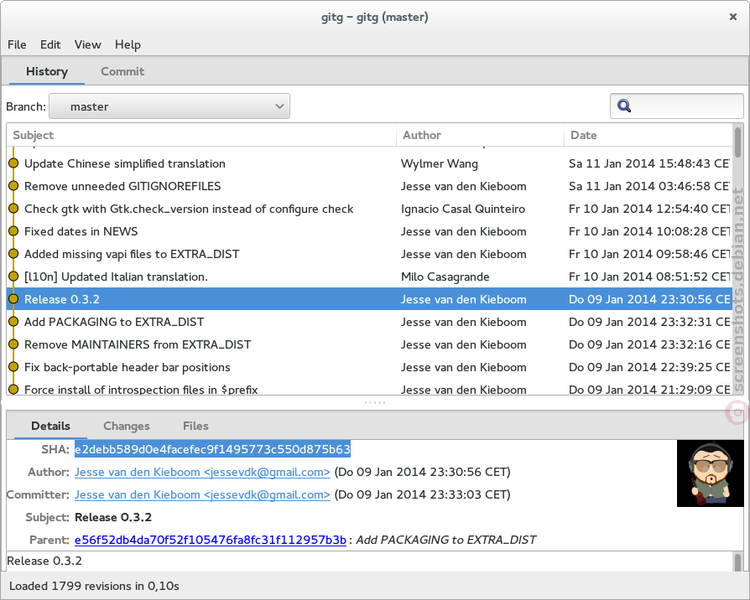Click the author avatar thumbnail
750x600 pixels.
pyautogui.click(x=710, y=473)
